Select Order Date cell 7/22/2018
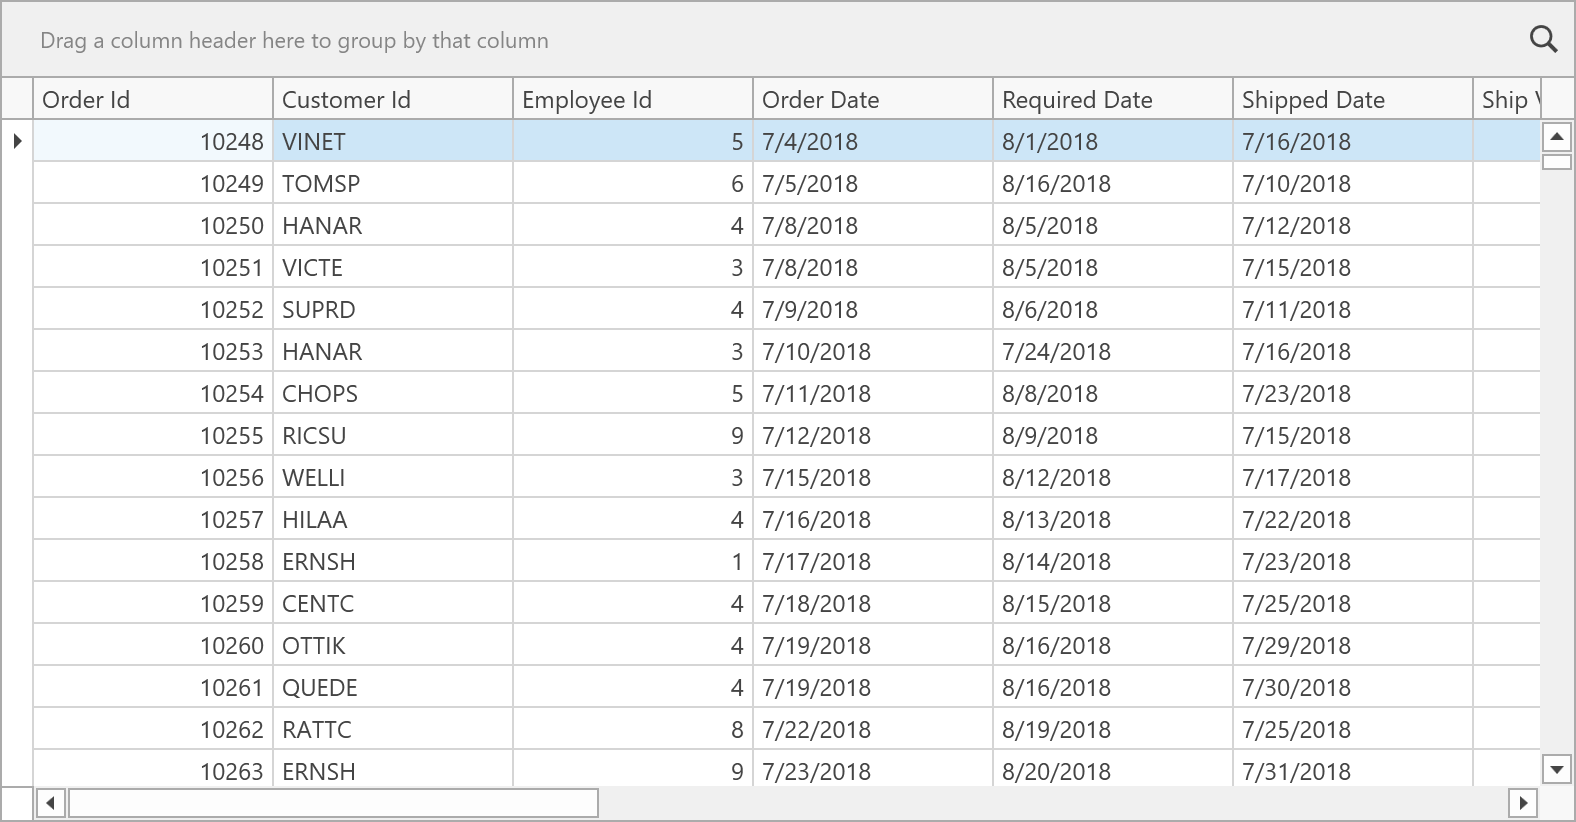 click(873, 729)
